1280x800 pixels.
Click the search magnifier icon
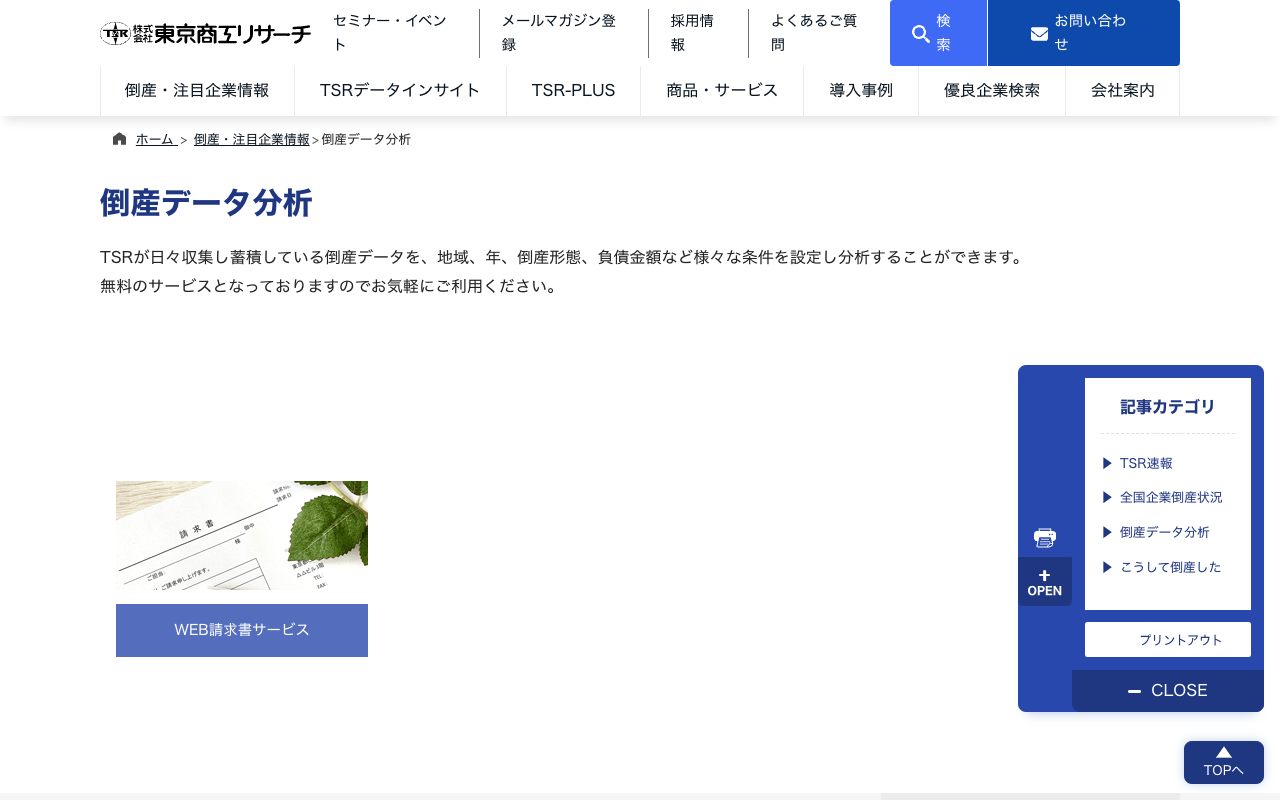921,33
